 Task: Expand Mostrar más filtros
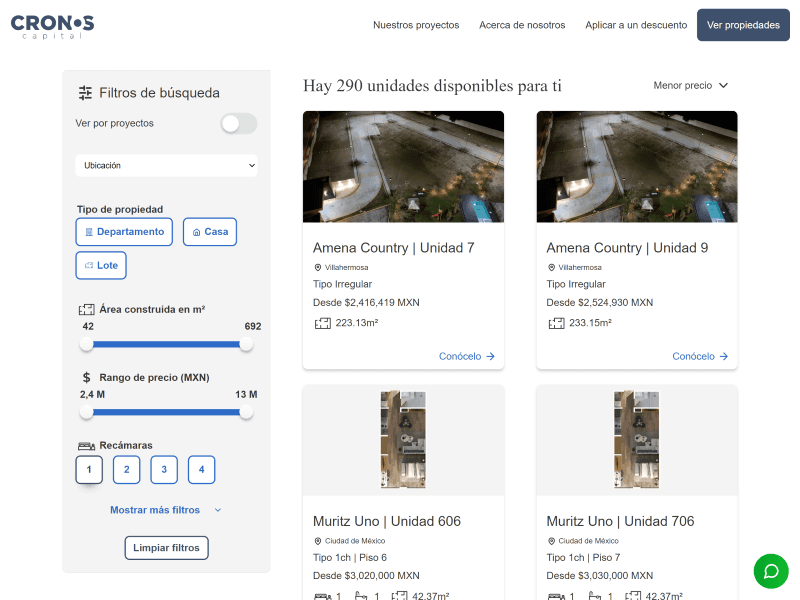click(x=166, y=510)
